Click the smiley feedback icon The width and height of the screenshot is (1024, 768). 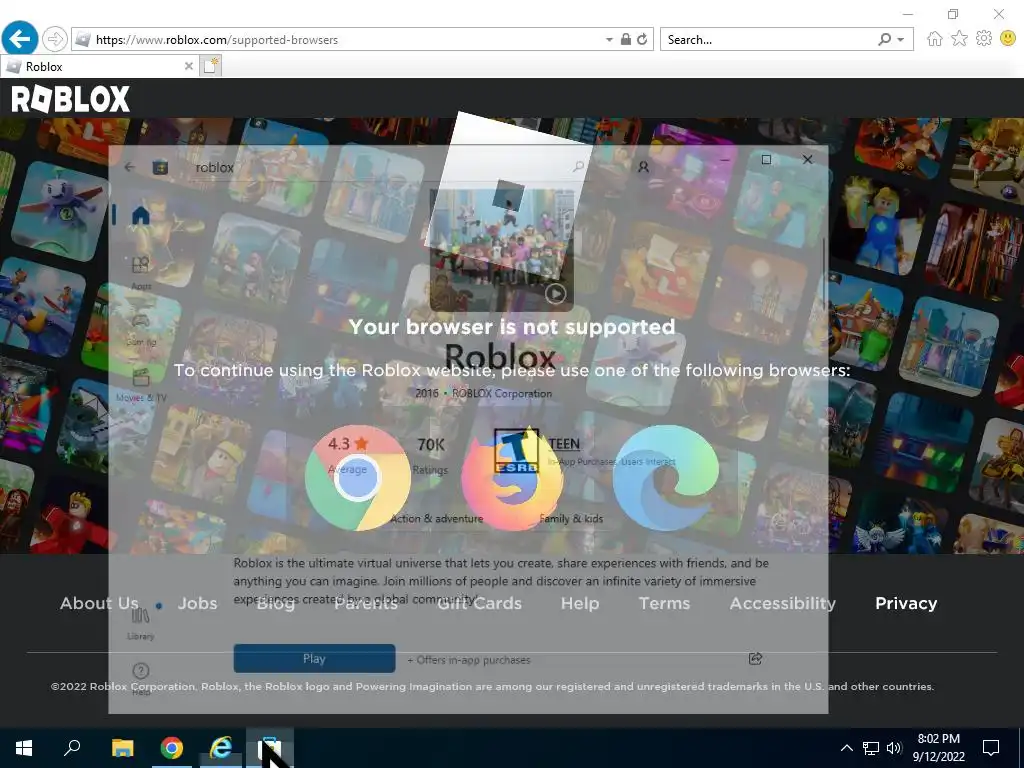(1008, 39)
